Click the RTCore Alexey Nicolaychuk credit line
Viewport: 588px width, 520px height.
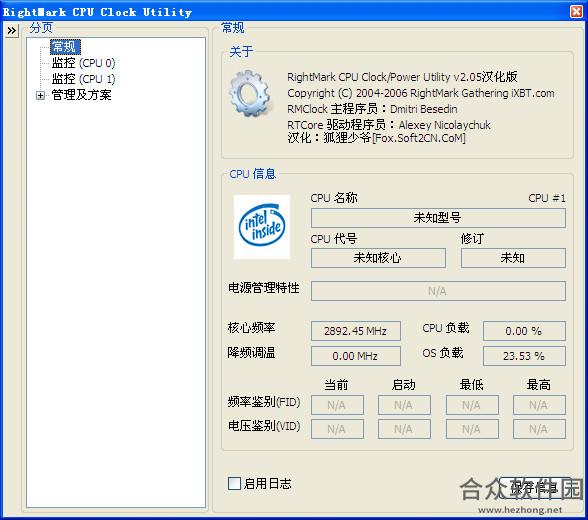(388, 124)
